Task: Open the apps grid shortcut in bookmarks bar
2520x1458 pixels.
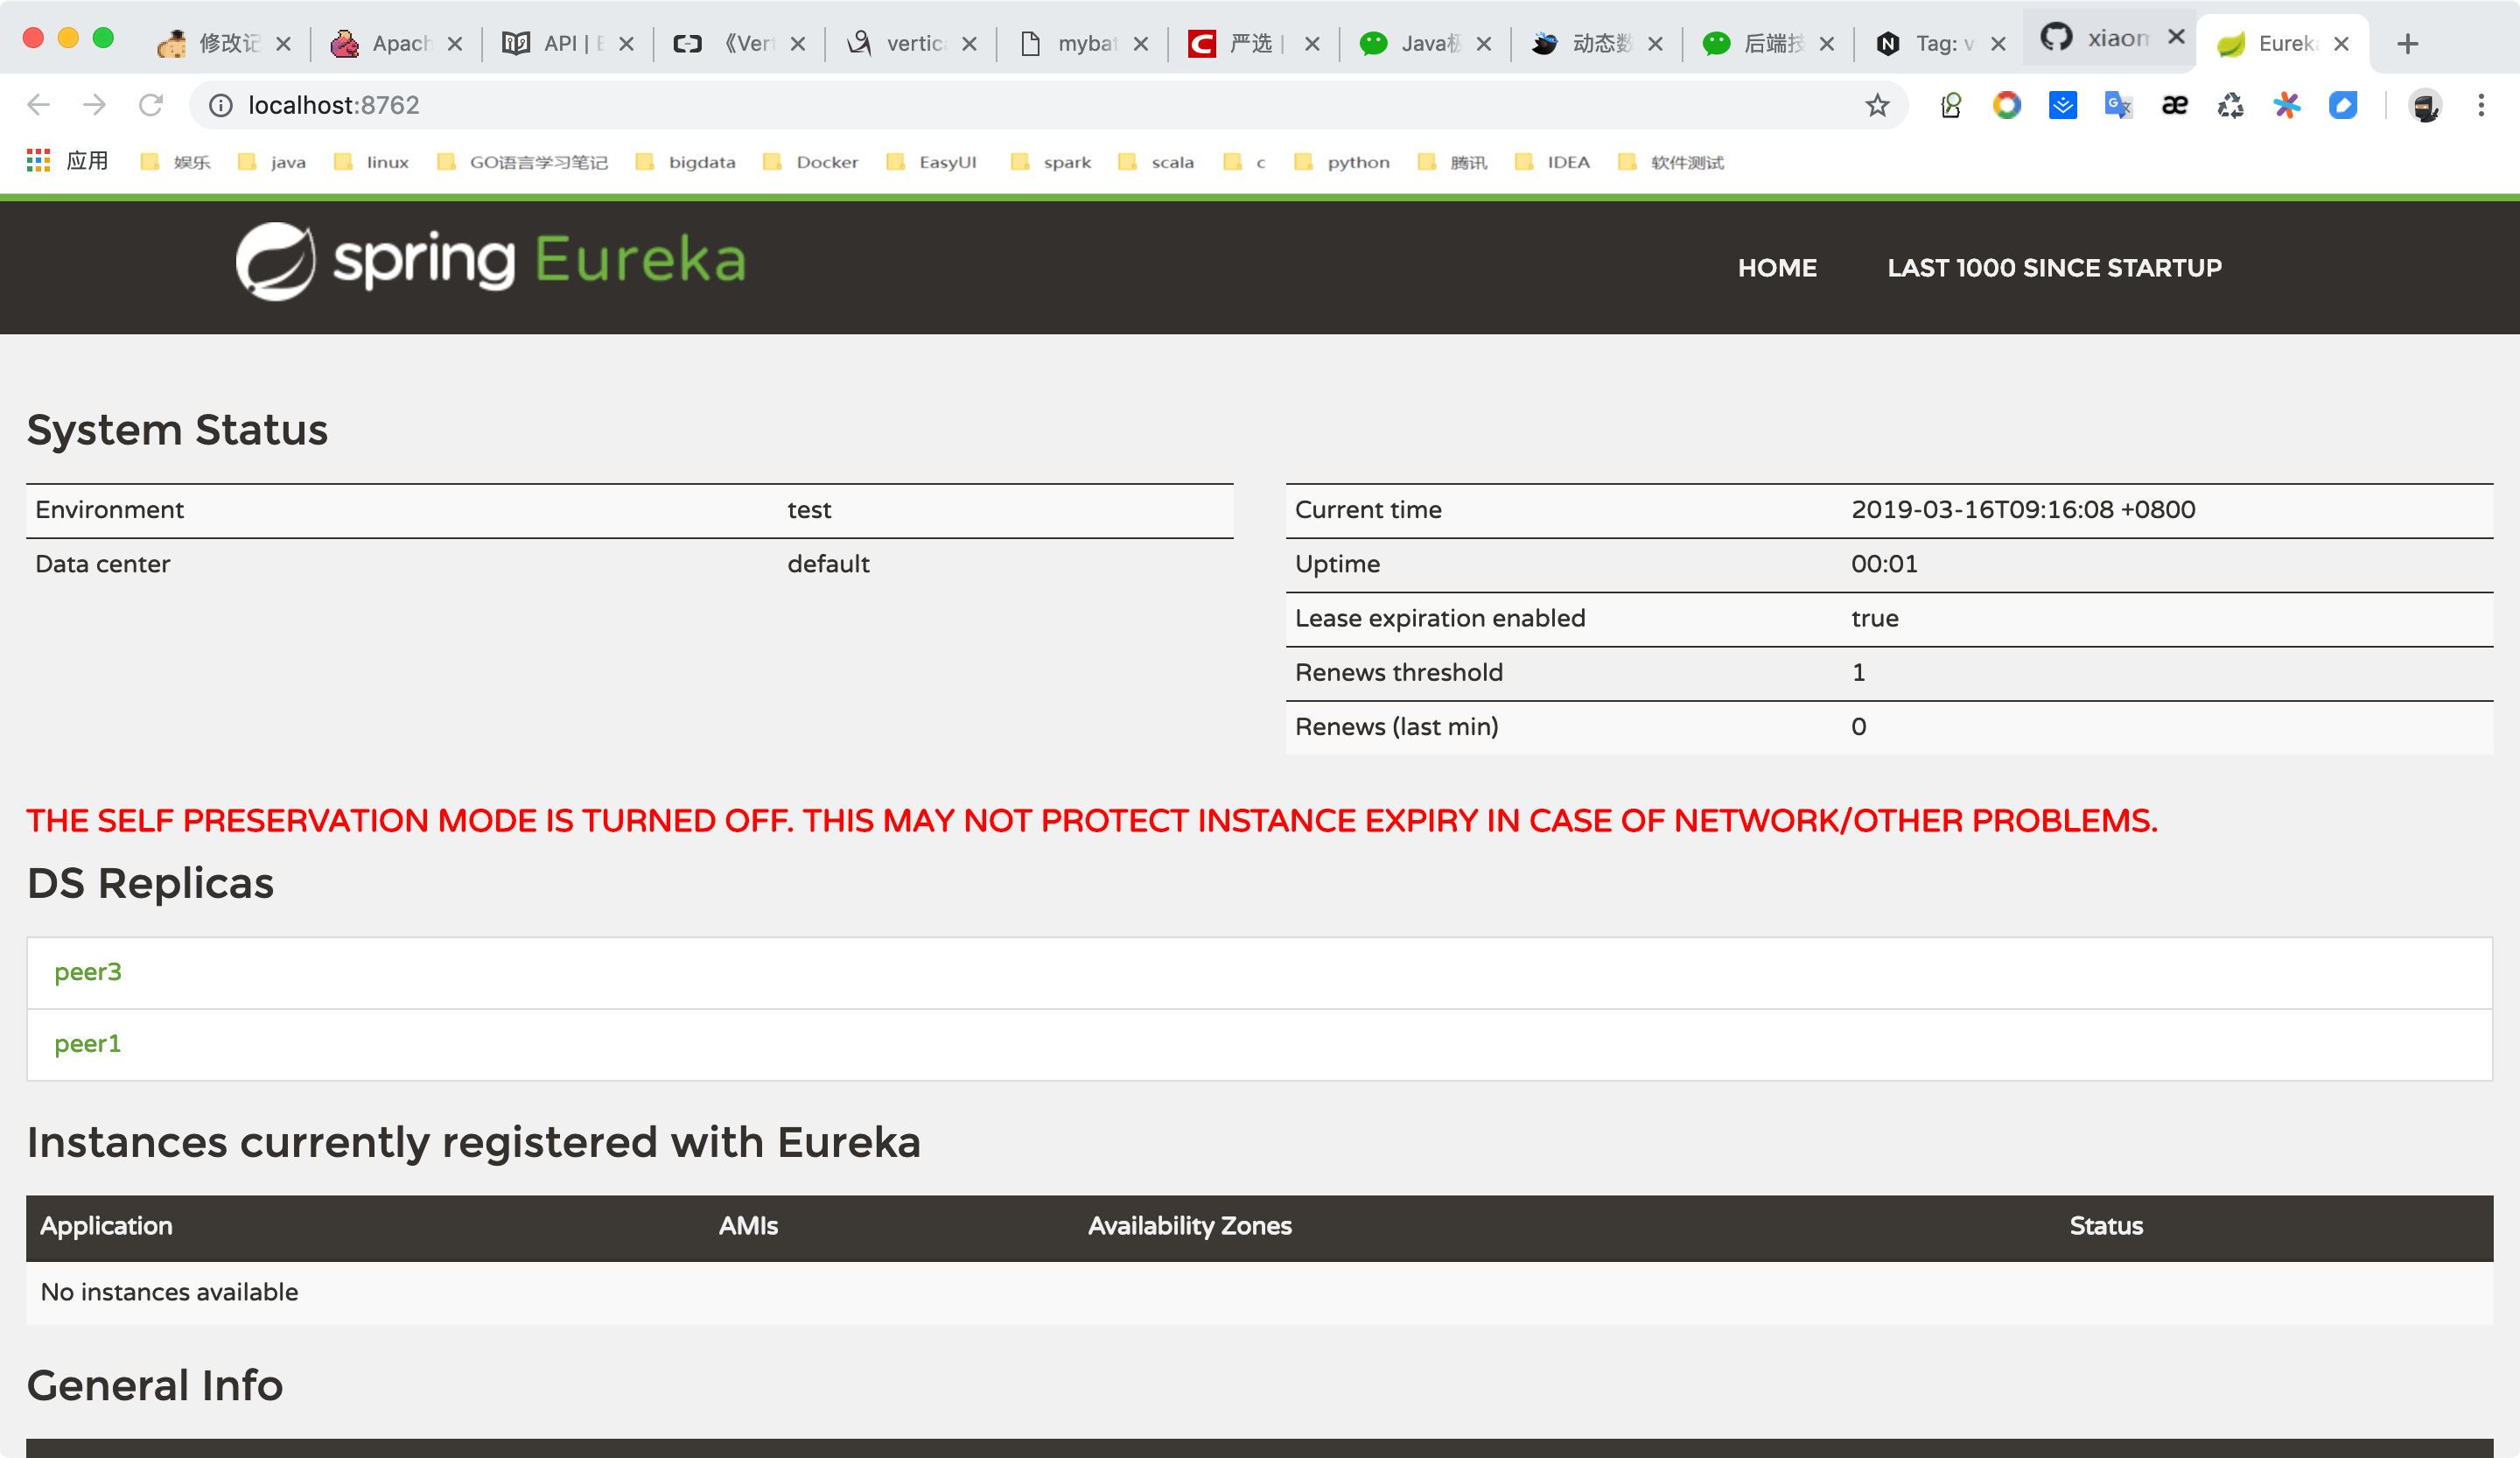Action: 38,161
